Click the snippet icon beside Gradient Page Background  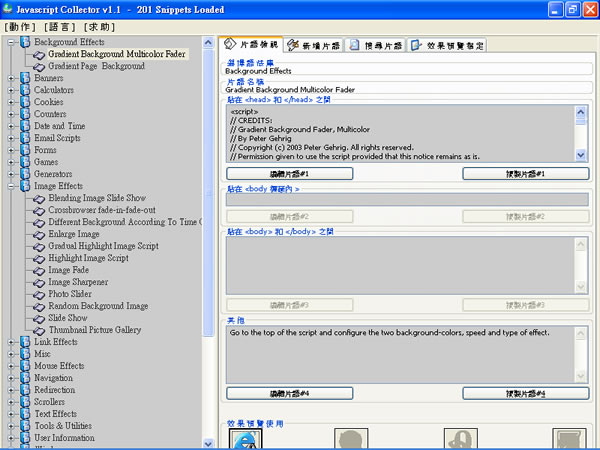click(x=39, y=66)
